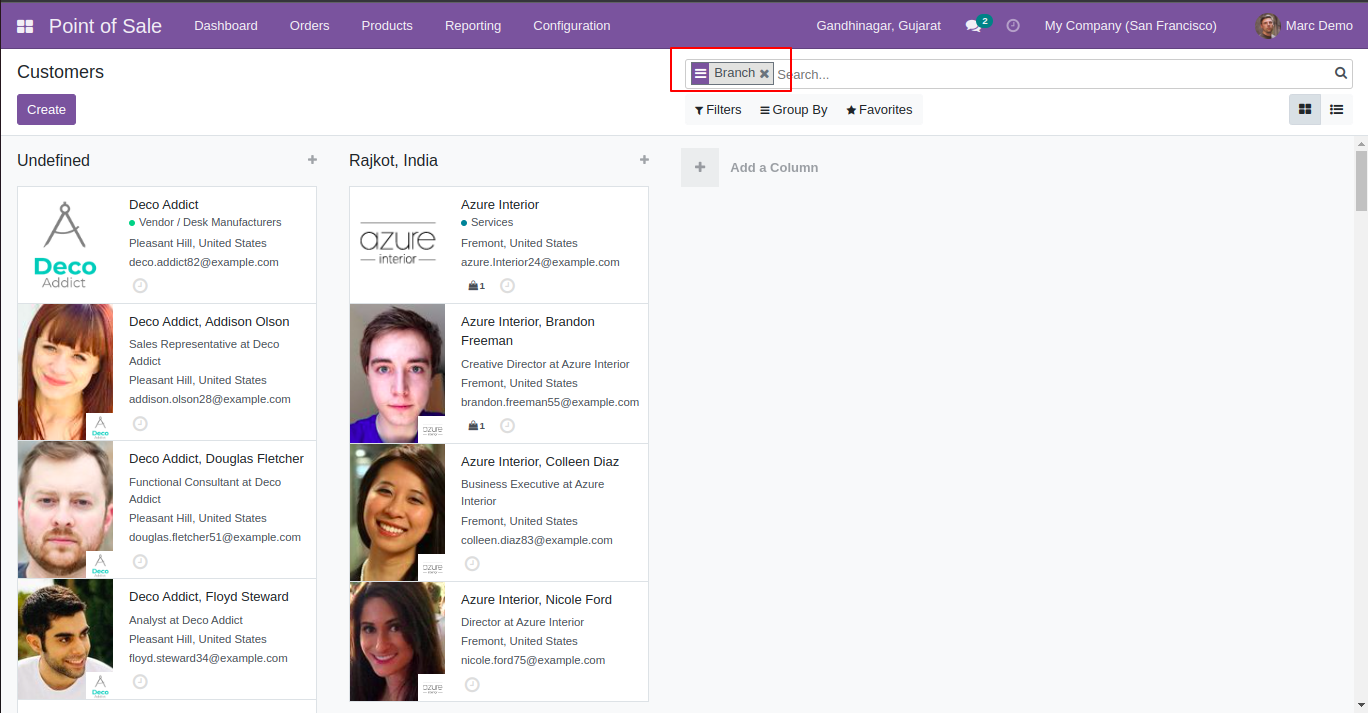Click Add a Column
The width and height of the screenshot is (1368, 713).
coord(774,168)
